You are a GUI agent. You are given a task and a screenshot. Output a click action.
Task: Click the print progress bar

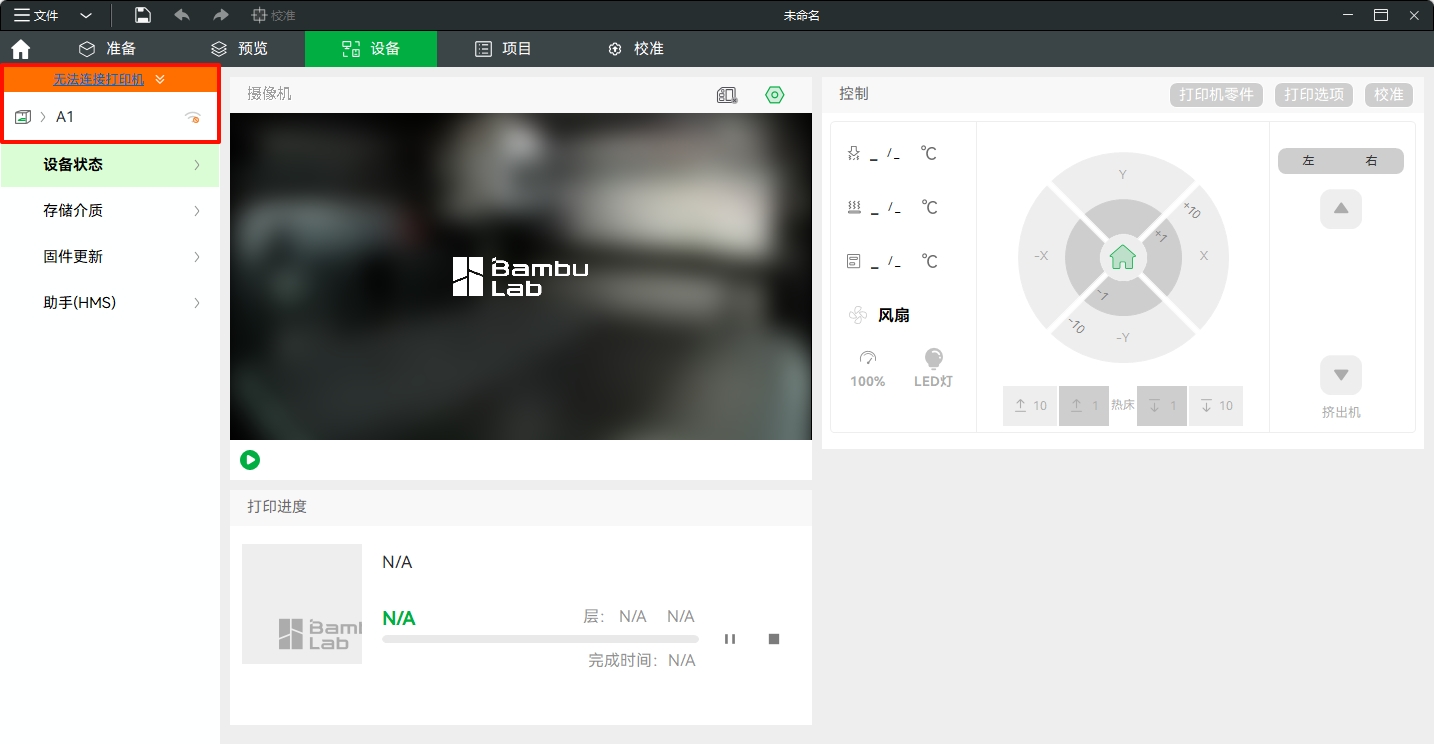point(540,639)
